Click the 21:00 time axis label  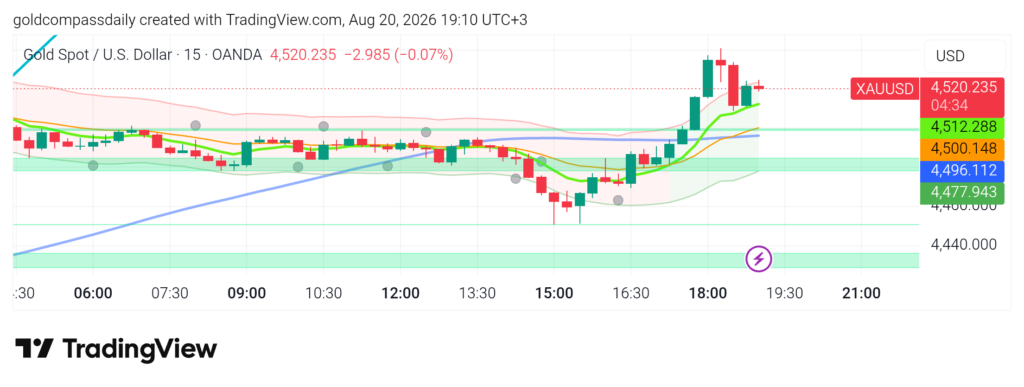pyautogui.click(x=861, y=293)
